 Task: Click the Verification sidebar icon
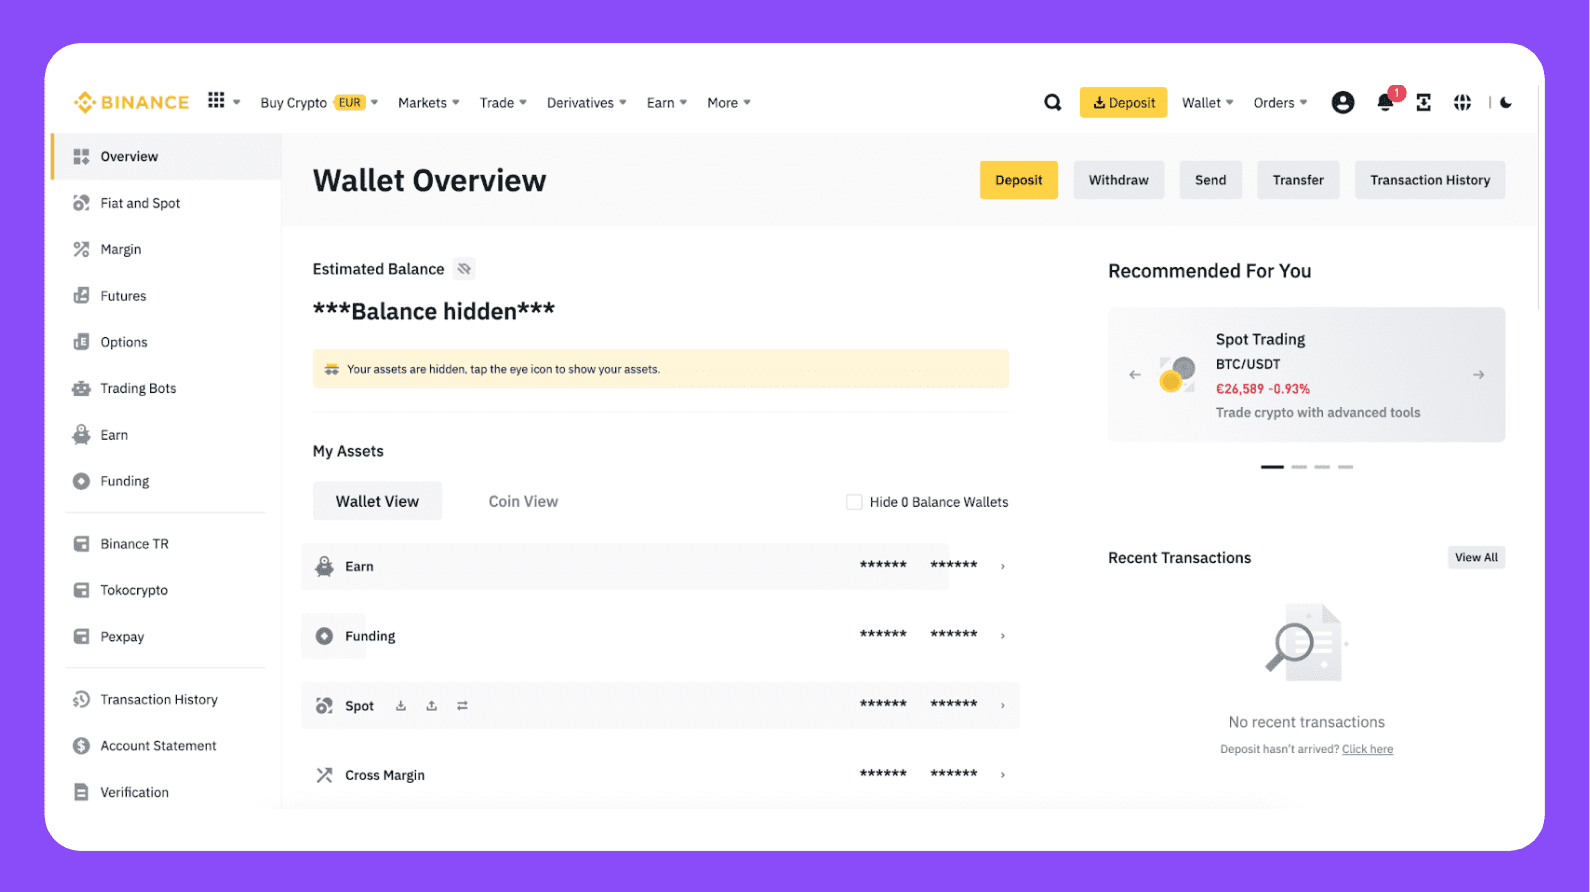81,792
